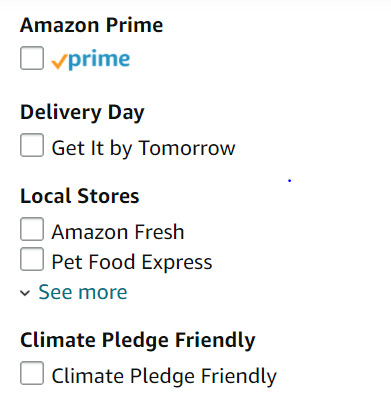This screenshot has width=391, height=411.
Task: Mark the Climate Pledge Friendly checkbox
Action: click(32, 373)
